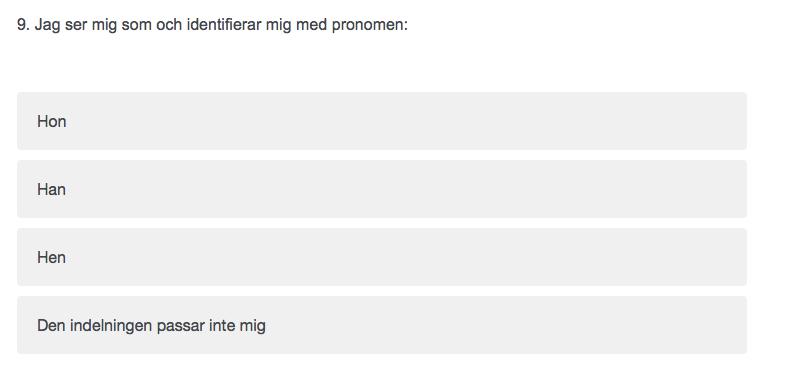Tap the gray box labeled Hen
This screenshot has width=787, height=382.
point(382,257)
